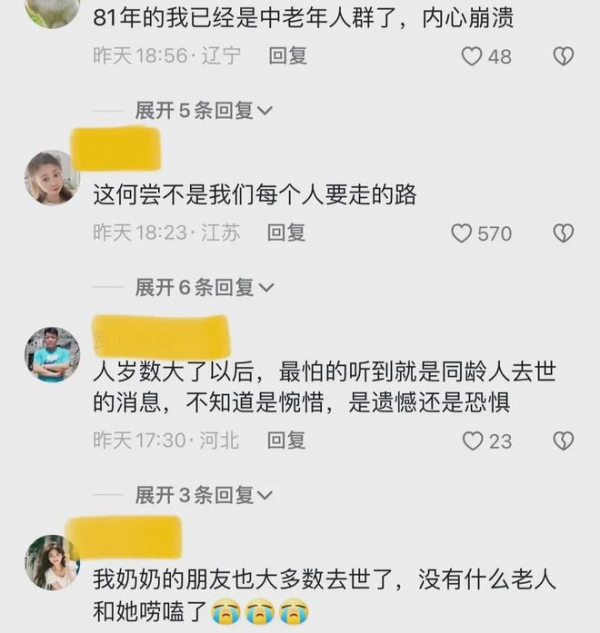Like the 江苏 comment with 570 likes
The image size is (600, 633).
click(x=461, y=233)
